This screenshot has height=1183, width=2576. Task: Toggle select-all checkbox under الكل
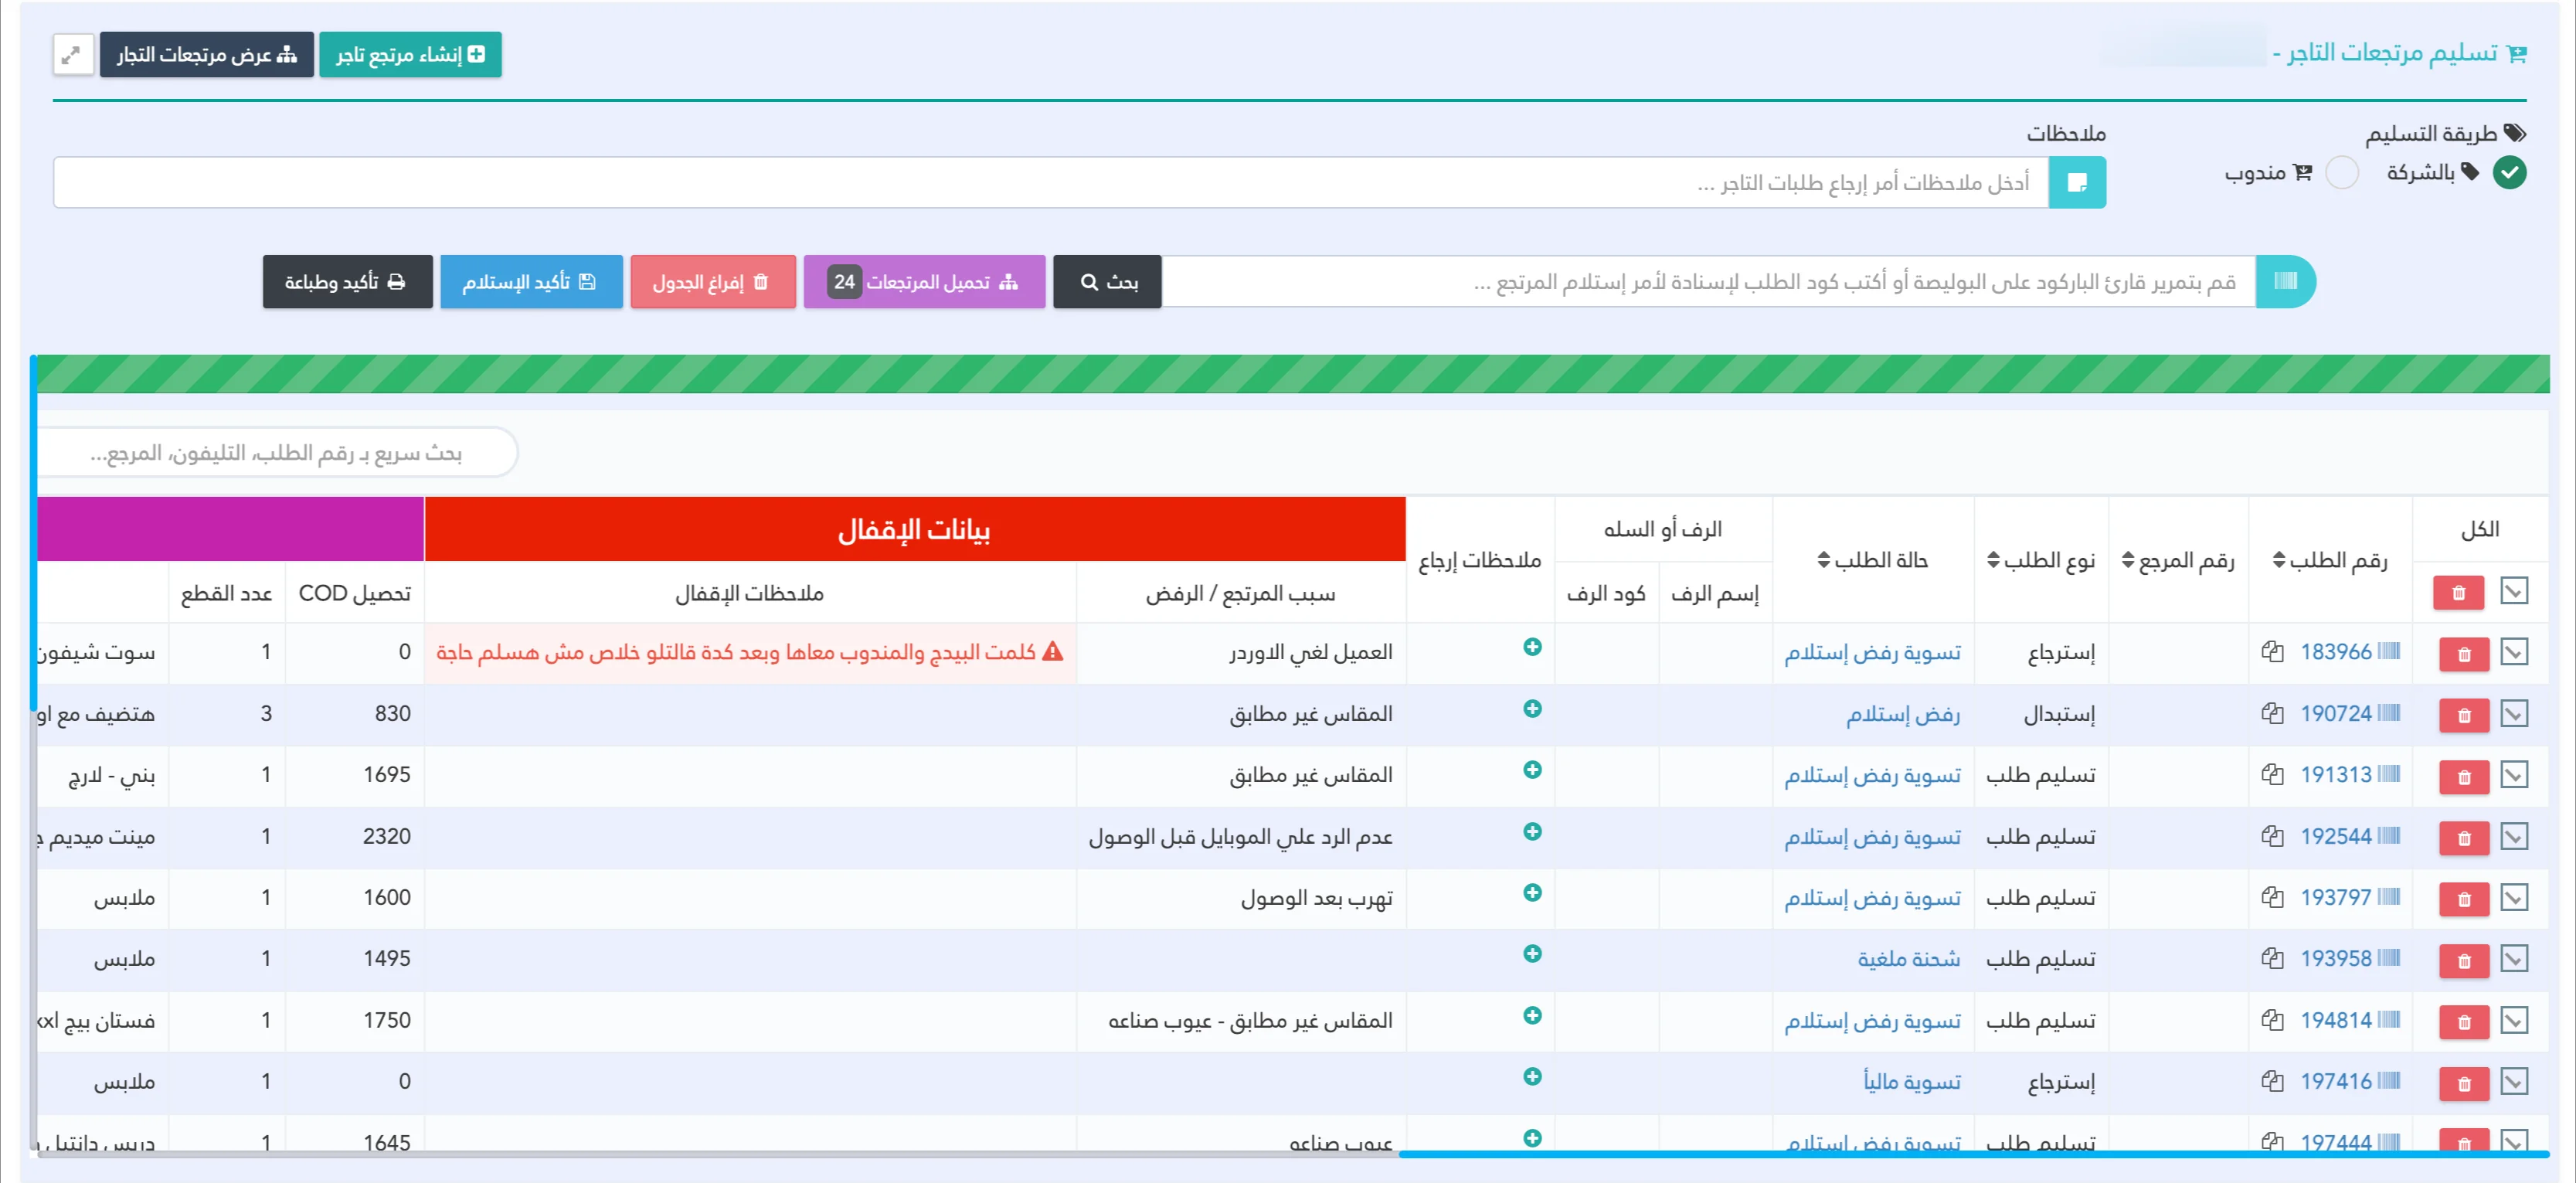tap(2514, 591)
